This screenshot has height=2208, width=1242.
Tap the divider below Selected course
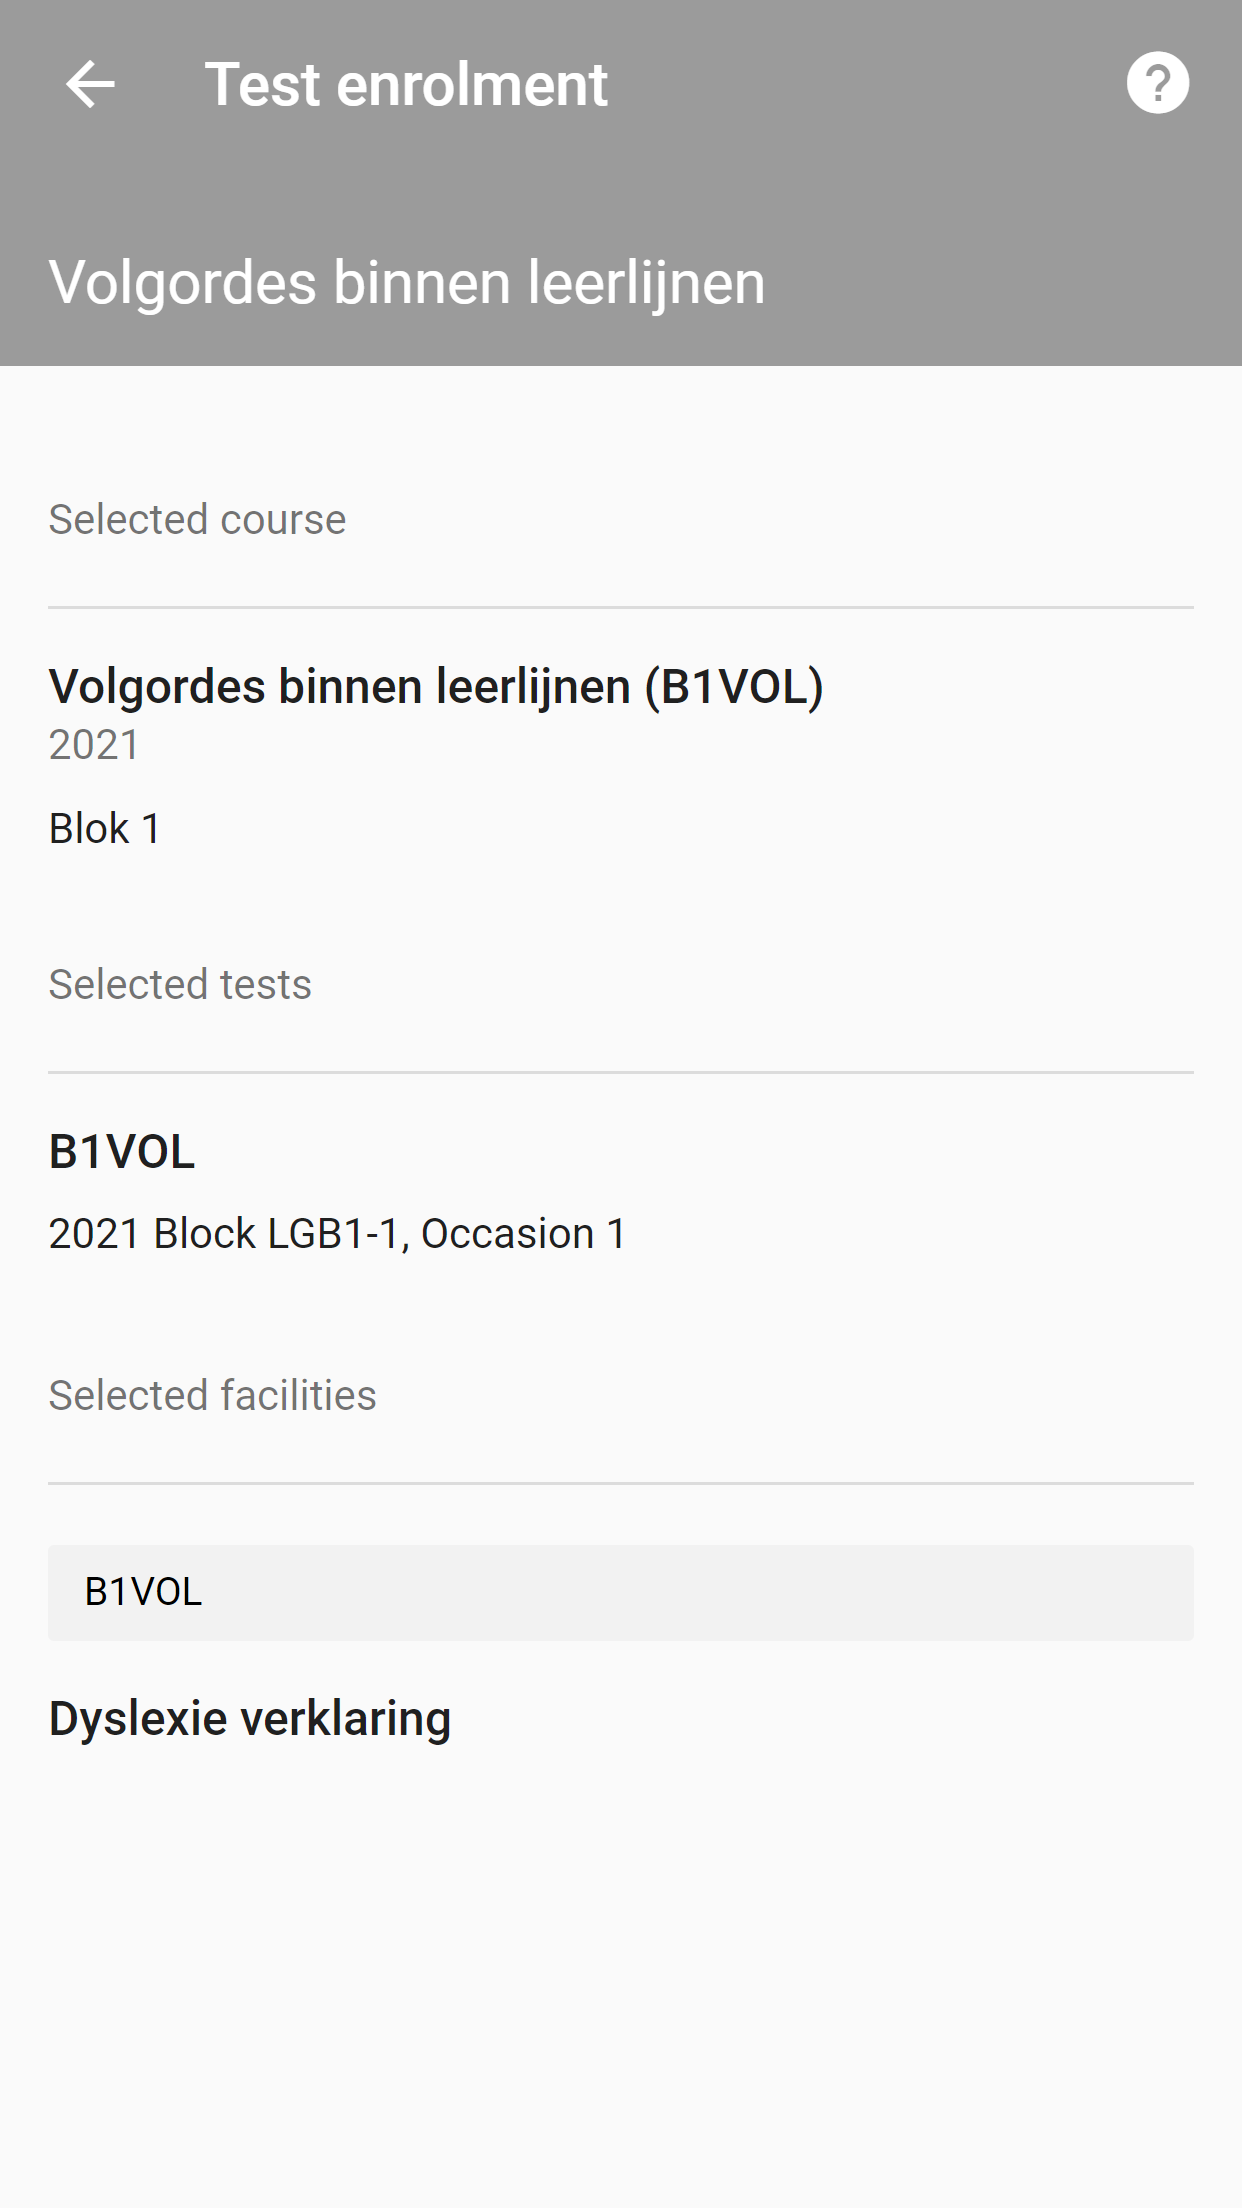coord(621,607)
